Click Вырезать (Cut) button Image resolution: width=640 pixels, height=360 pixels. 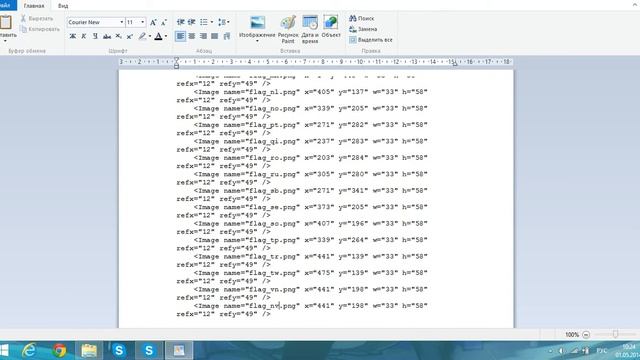pyautogui.click(x=37, y=18)
